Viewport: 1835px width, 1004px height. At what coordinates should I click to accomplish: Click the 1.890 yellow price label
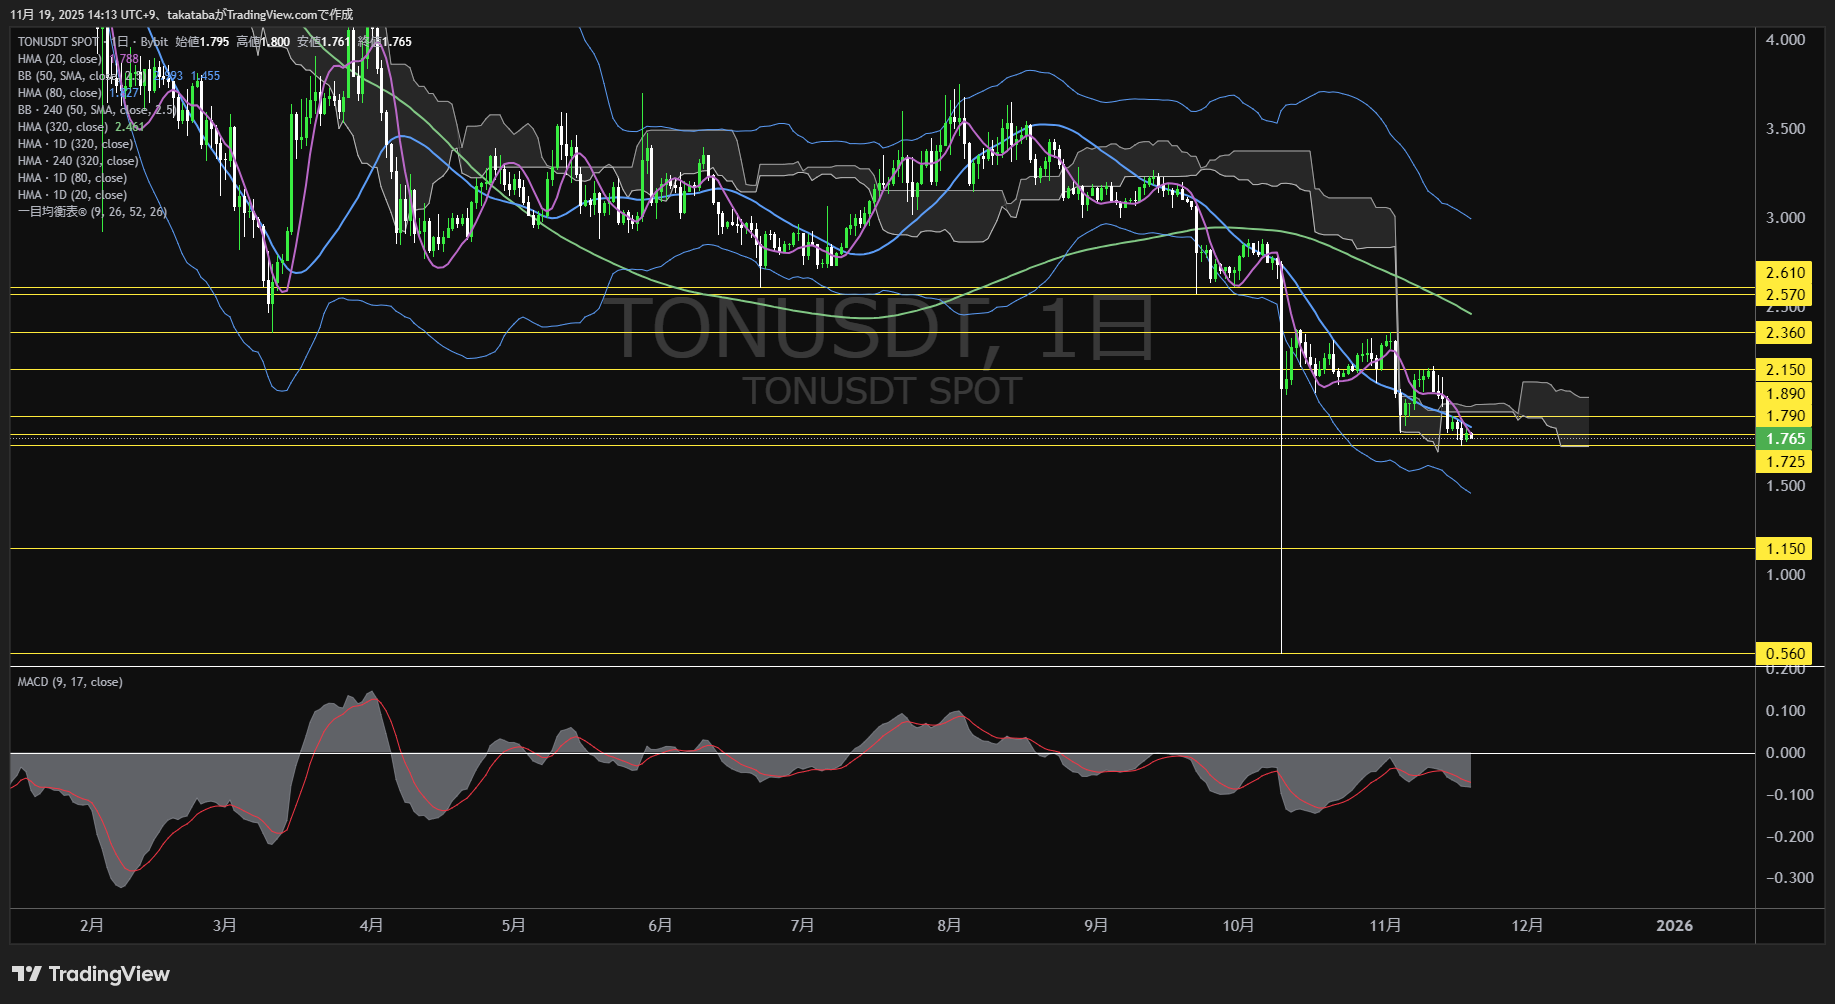point(1784,394)
